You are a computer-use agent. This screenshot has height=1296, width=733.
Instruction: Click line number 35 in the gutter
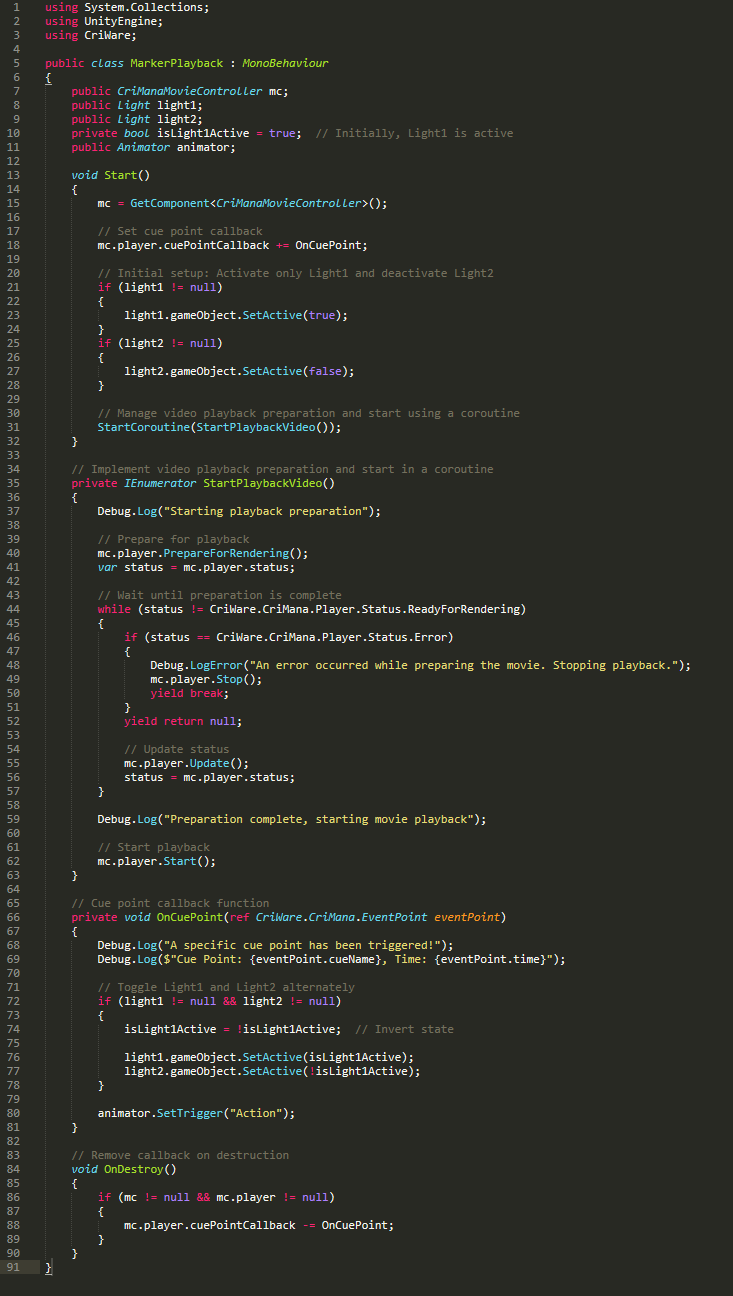tap(12, 483)
